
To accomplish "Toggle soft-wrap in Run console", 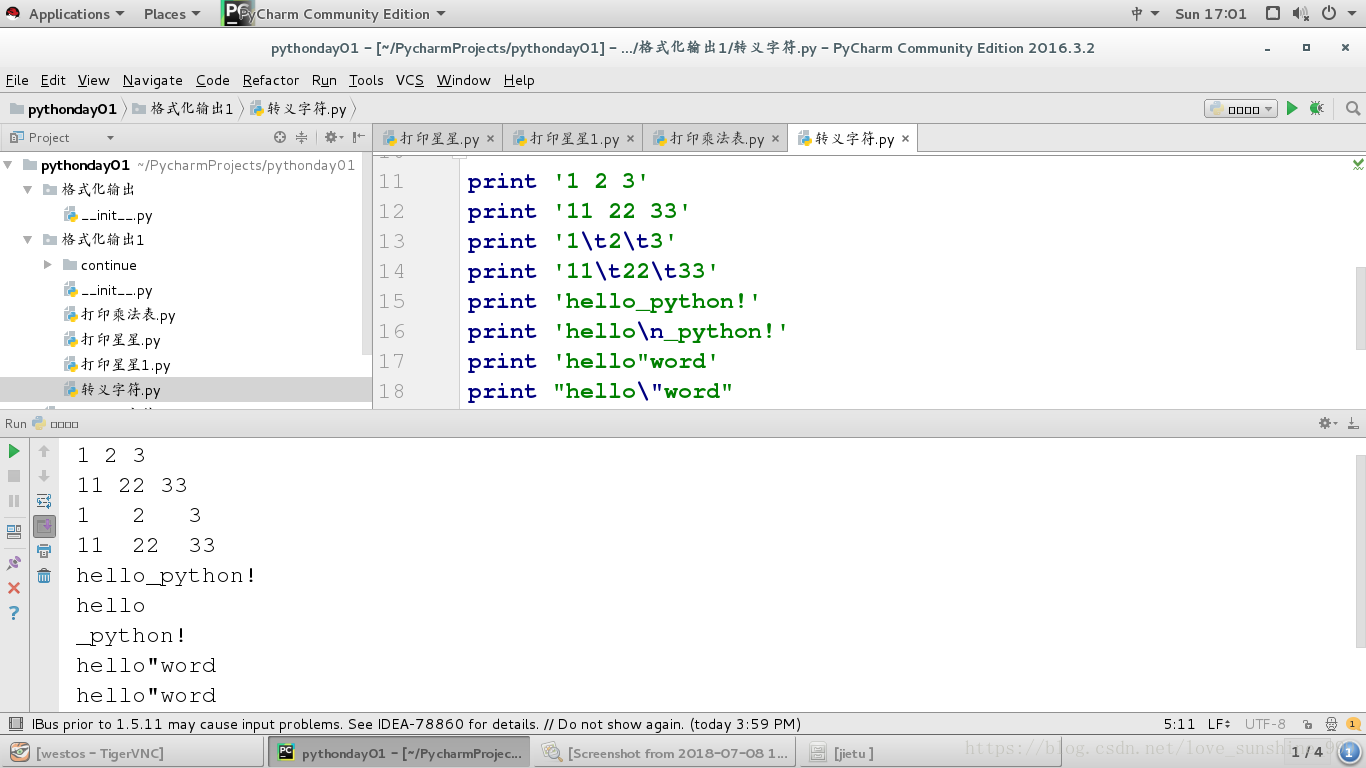I will (x=44, y=501).
